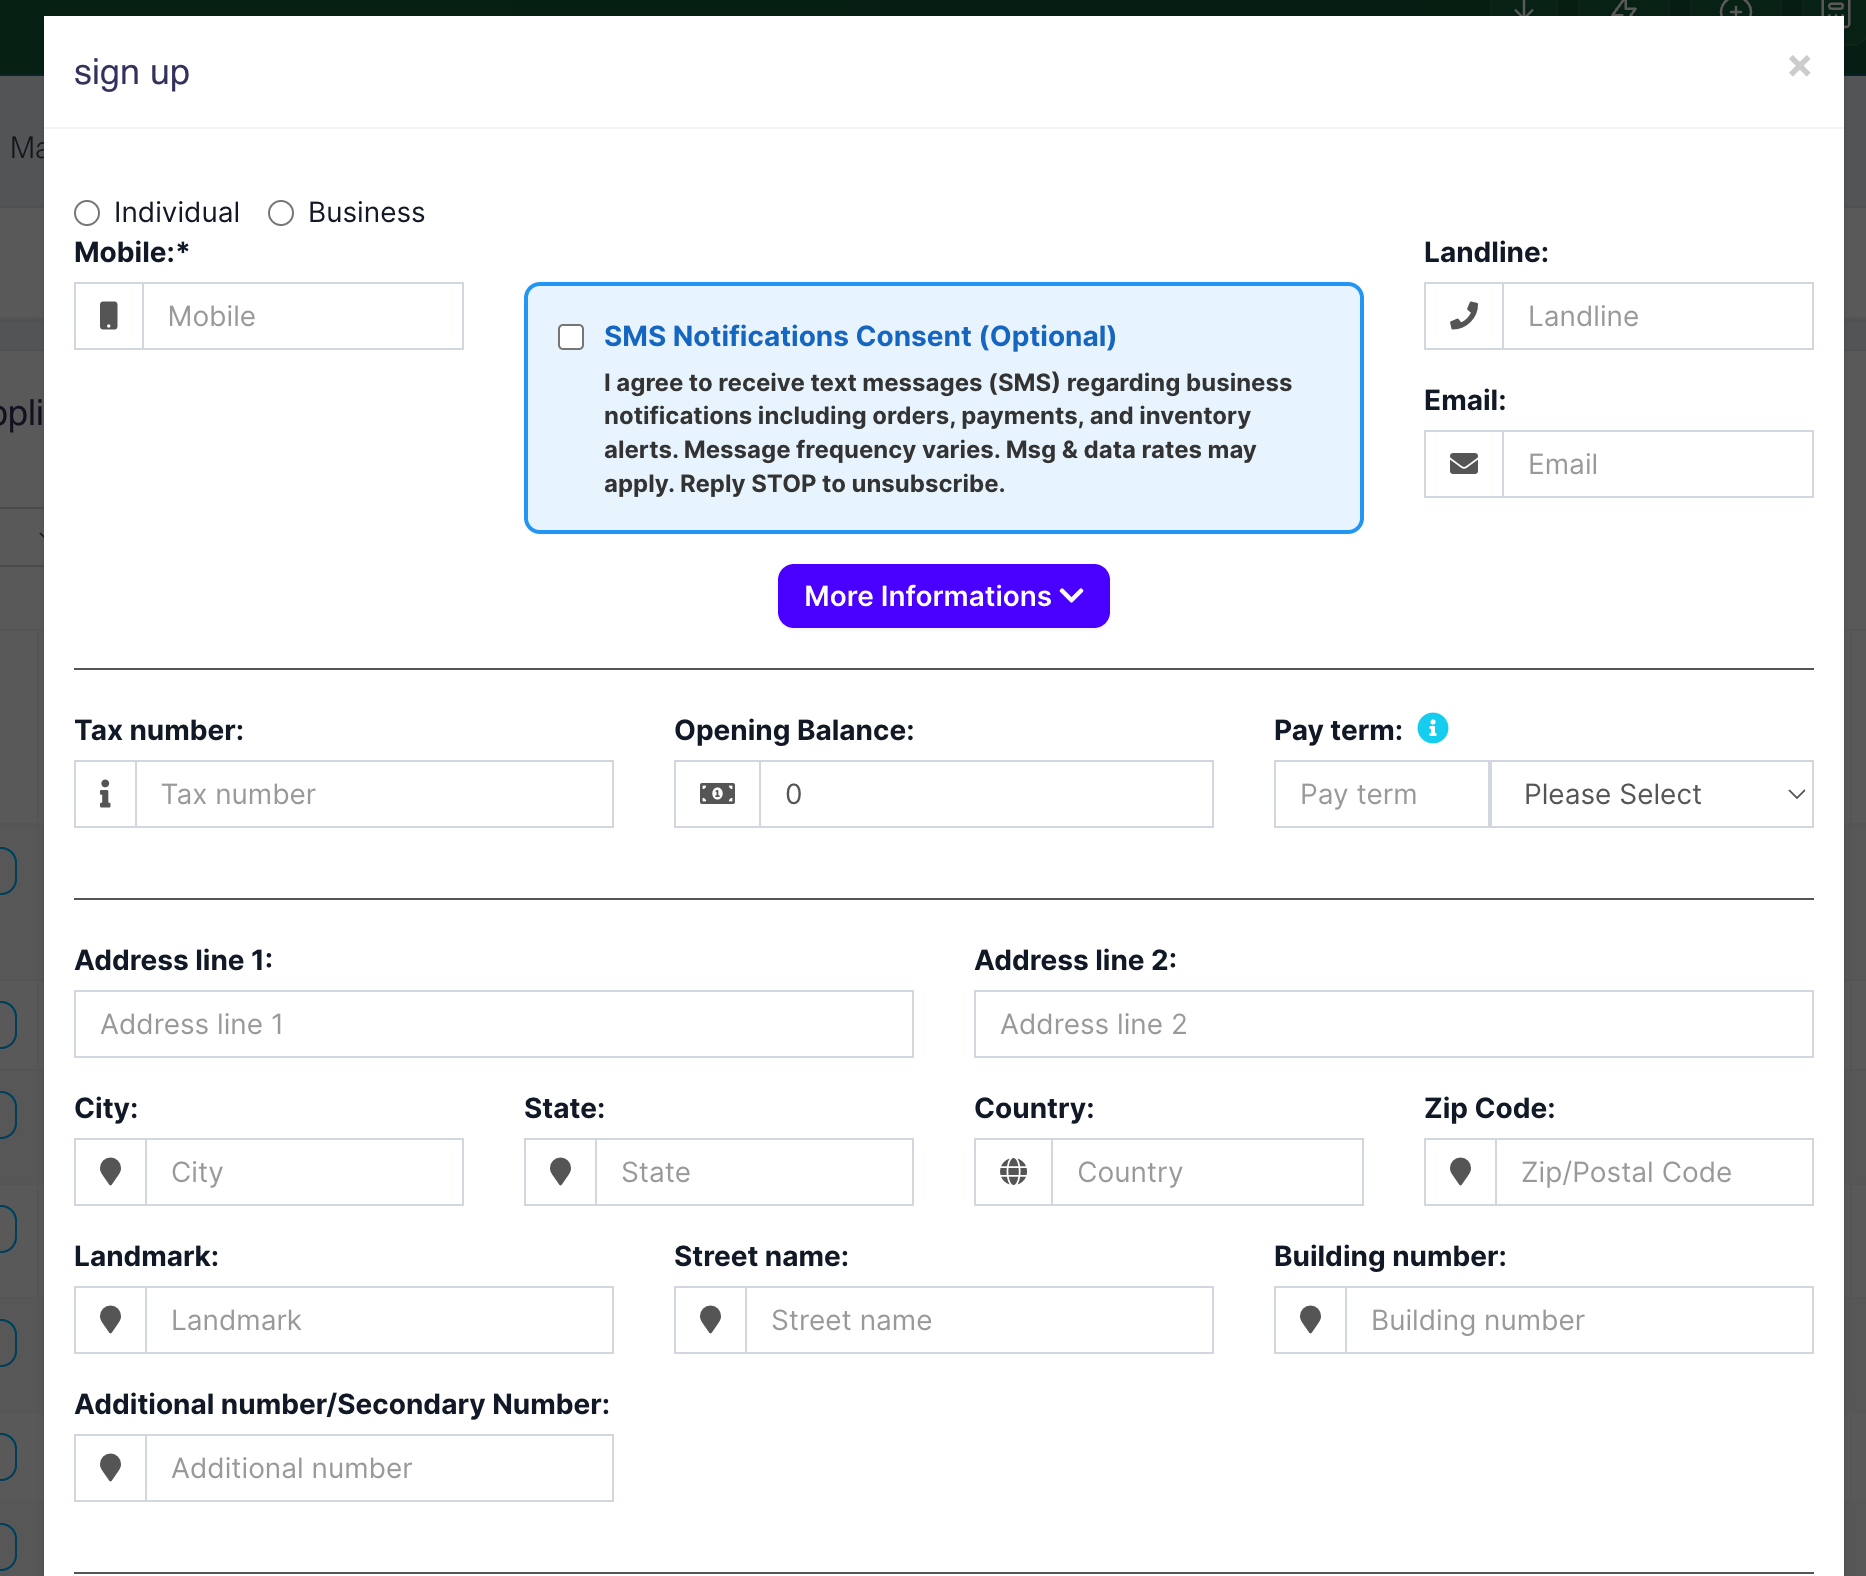Click the banknote icon in Opening Balance field

click(716, 793)
